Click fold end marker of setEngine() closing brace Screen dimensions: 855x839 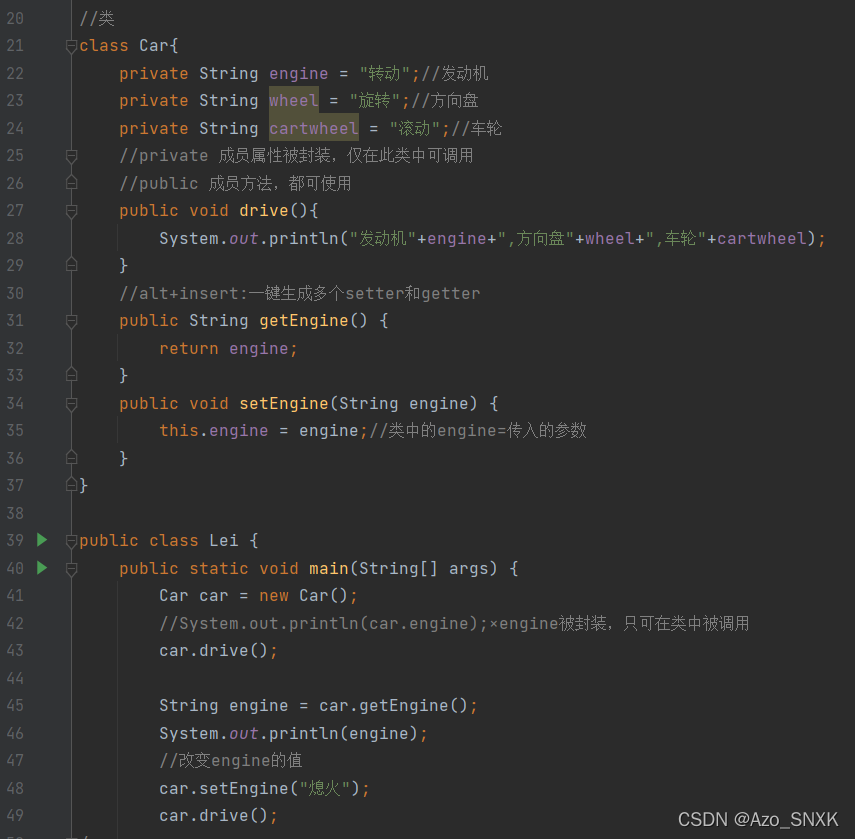coord(71,457)
